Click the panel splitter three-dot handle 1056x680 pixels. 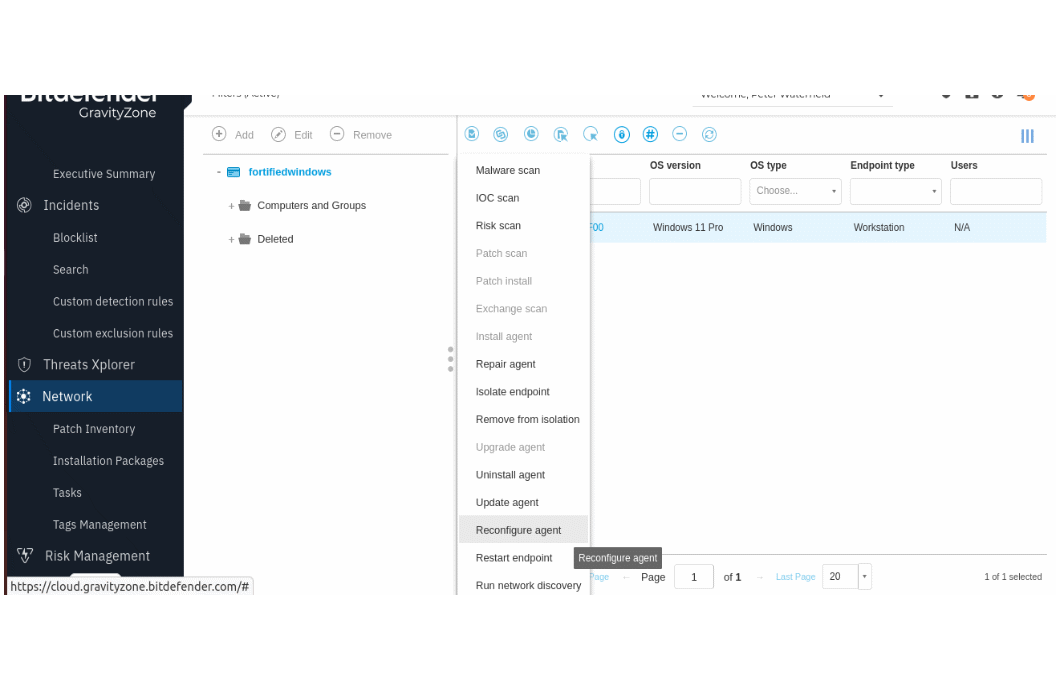point(451,359)
